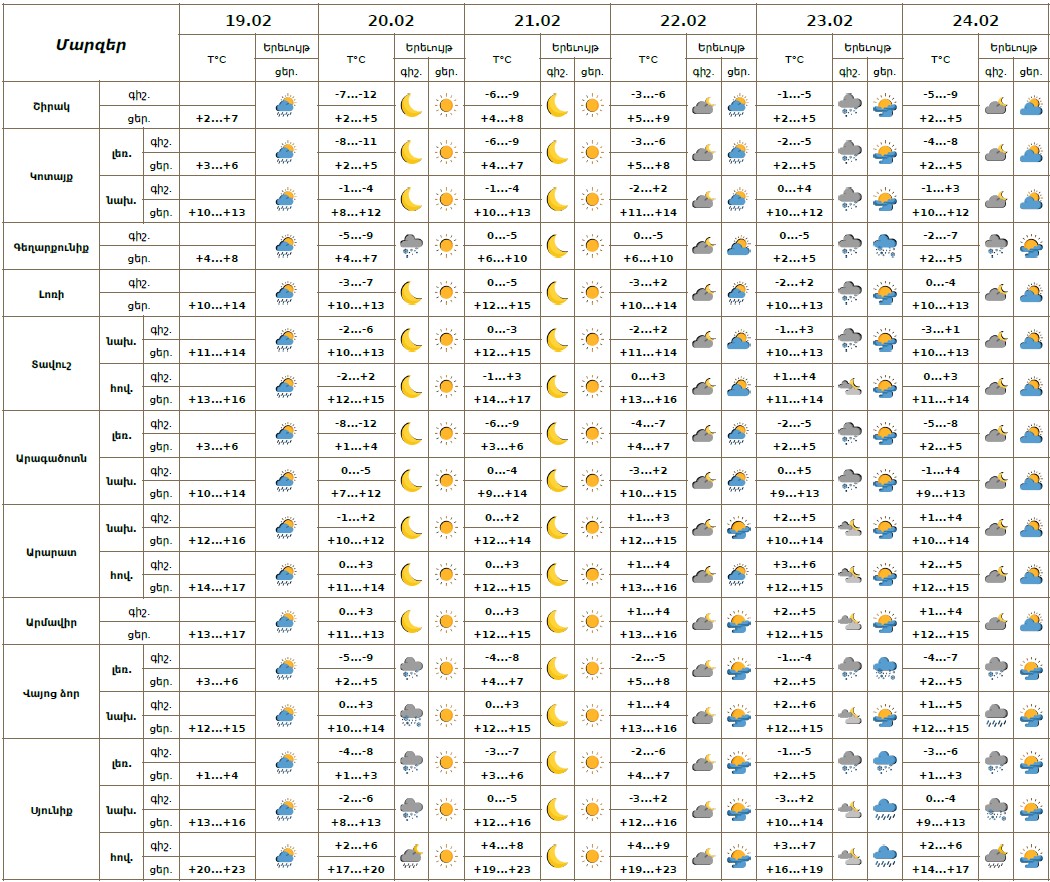The width and height of the screenshot is (1050, 882).
Task: Select the 19.02 date column header
Action: [248, 20]
